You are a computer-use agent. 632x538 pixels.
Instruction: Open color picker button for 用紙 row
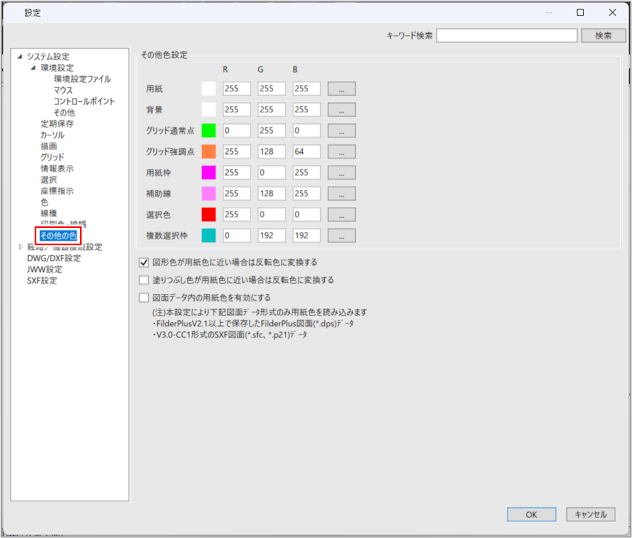pyautogui.click(x=341, y=88)
